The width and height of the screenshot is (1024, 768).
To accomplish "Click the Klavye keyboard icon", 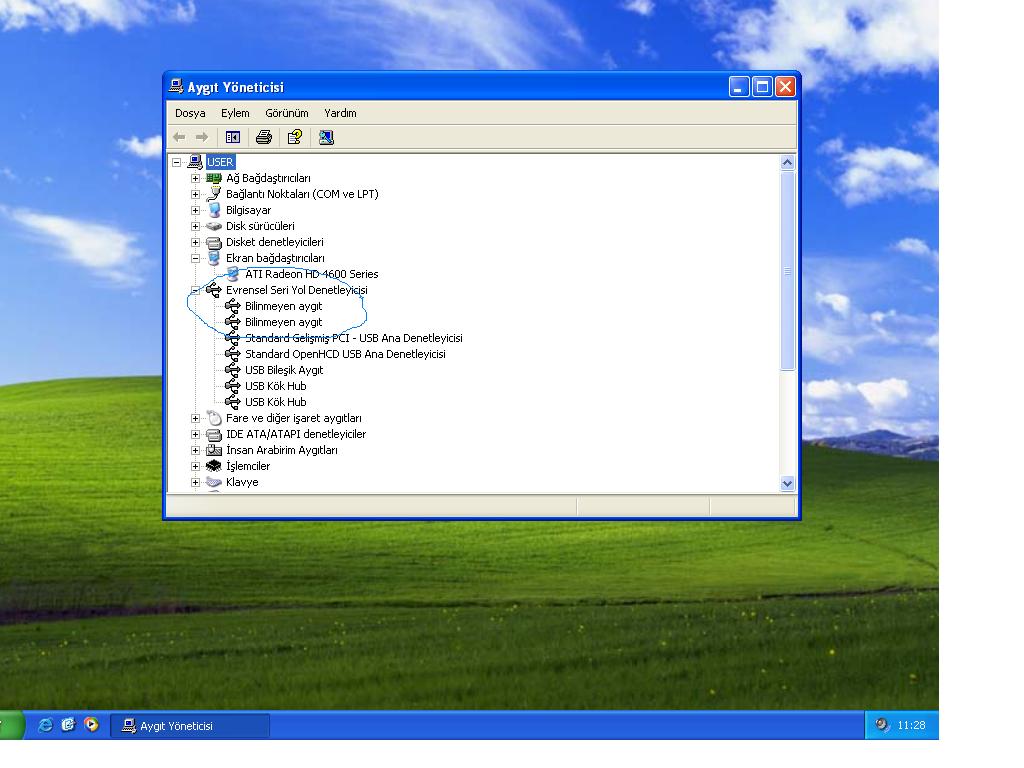I will coord(214,482).
